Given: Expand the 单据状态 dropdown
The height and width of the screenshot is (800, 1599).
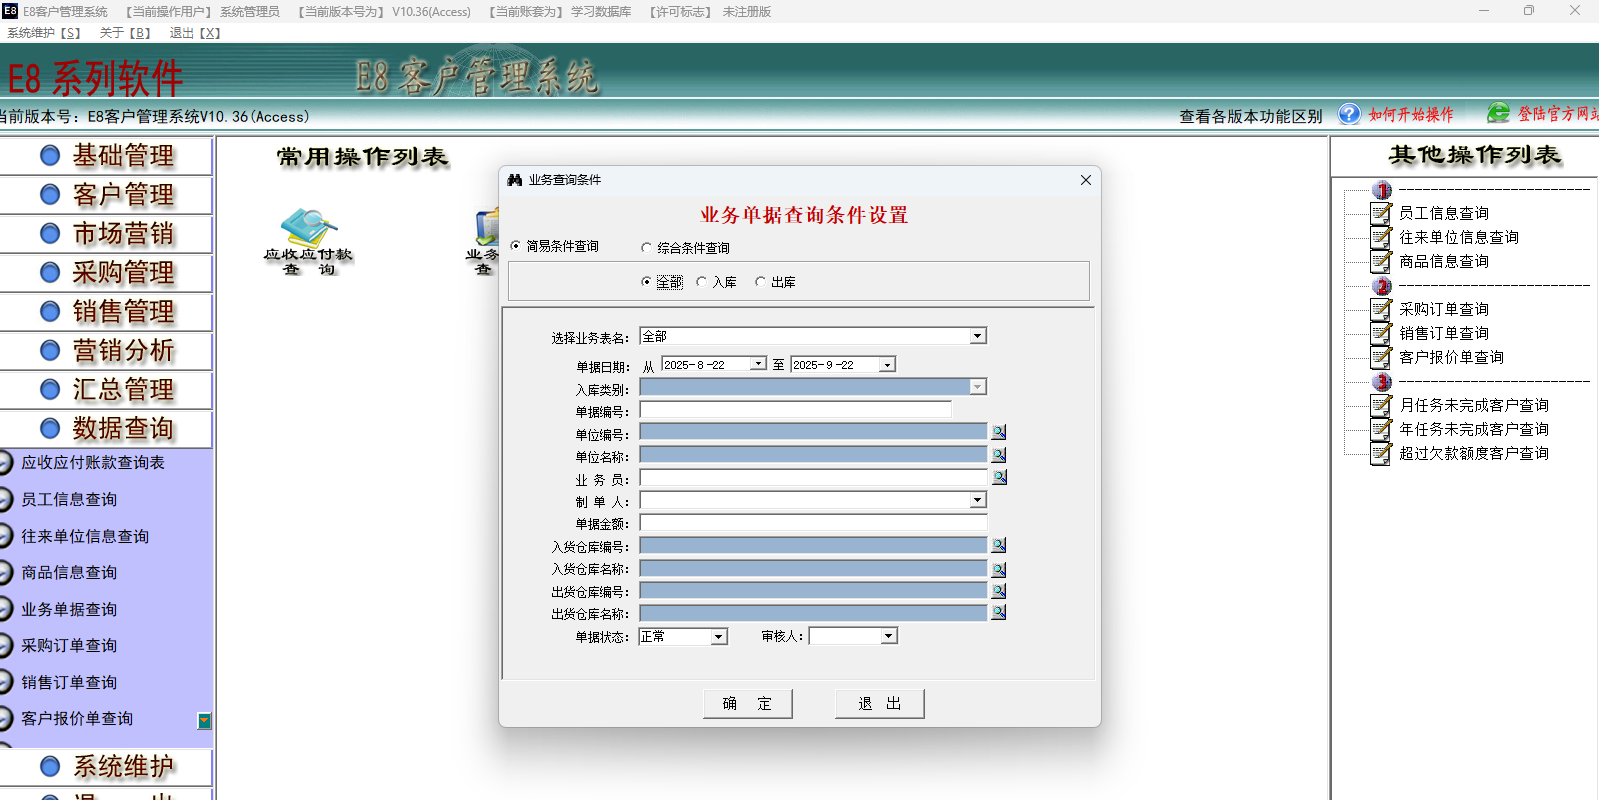Looking at the screenshot, I should pos(718,637).
